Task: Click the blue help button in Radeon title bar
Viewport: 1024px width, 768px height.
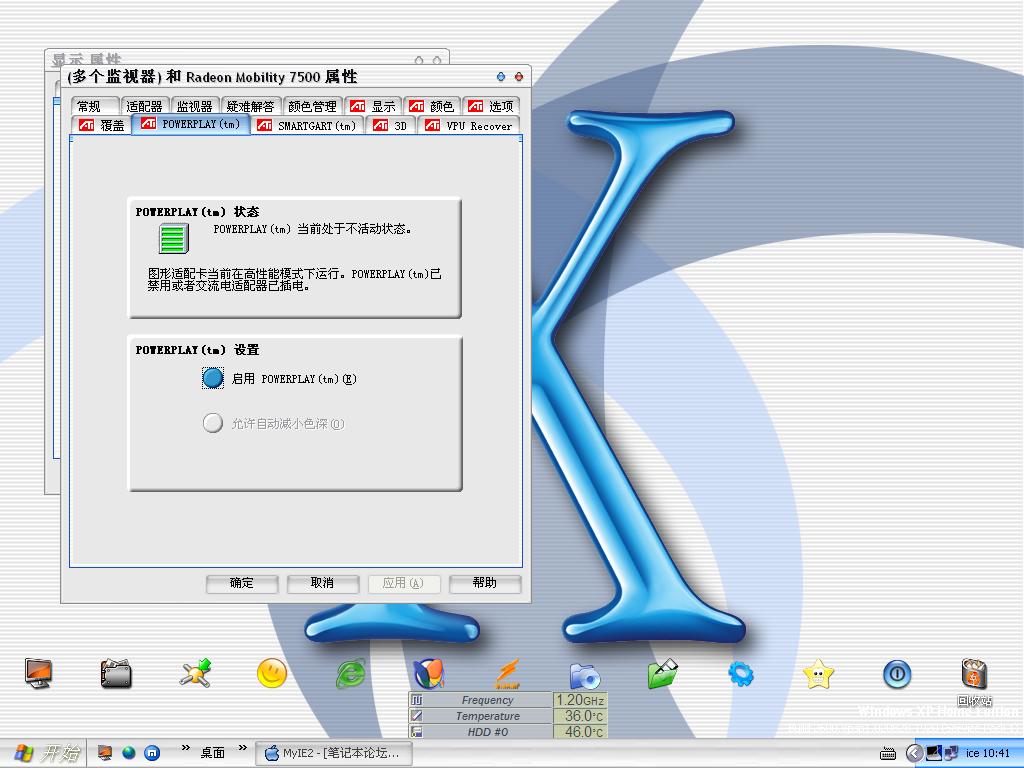Action: click(501, 77)
